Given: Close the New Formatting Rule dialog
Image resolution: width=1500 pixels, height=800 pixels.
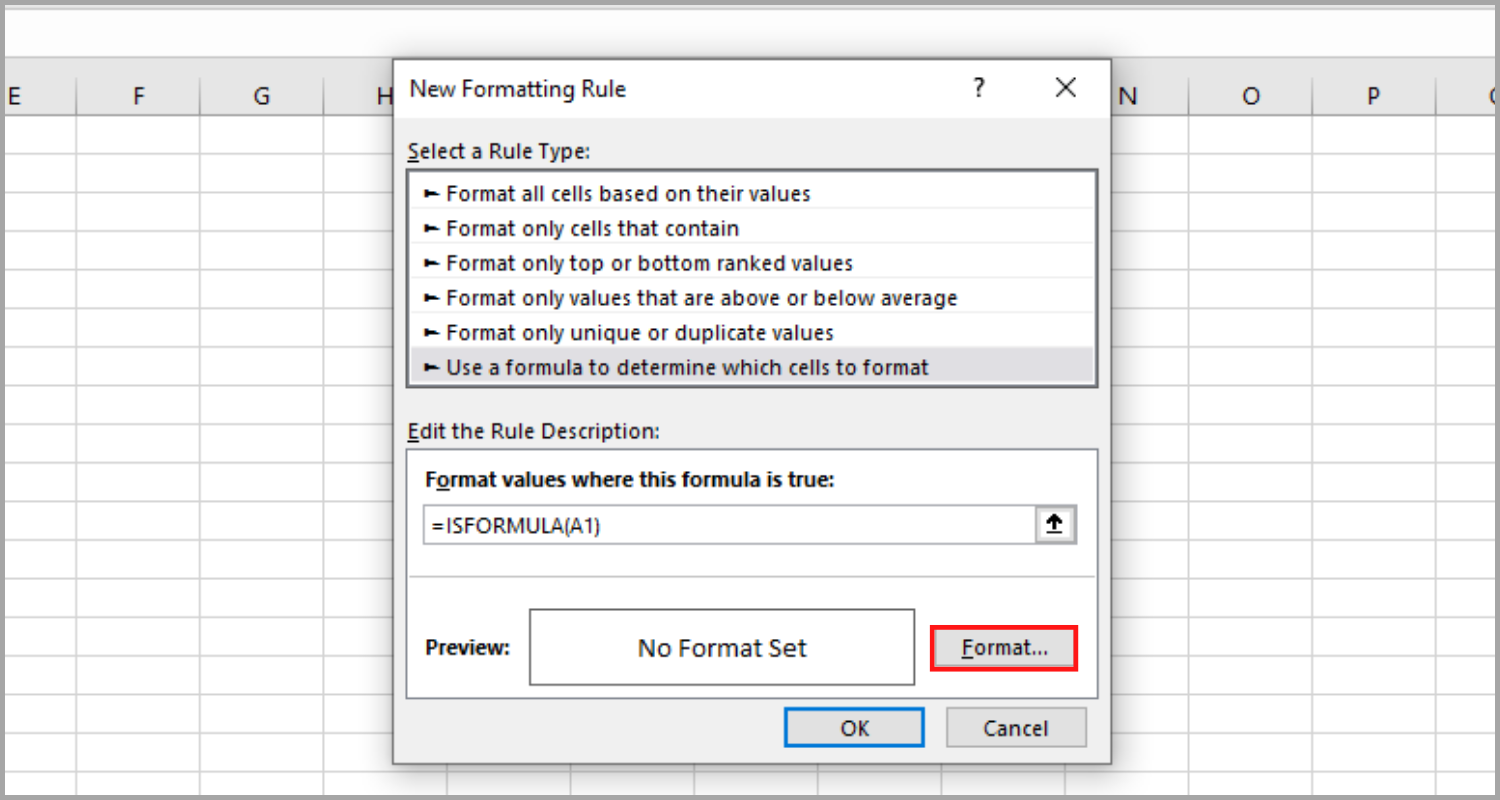Looking at the screenshot, I should 1065,88.
